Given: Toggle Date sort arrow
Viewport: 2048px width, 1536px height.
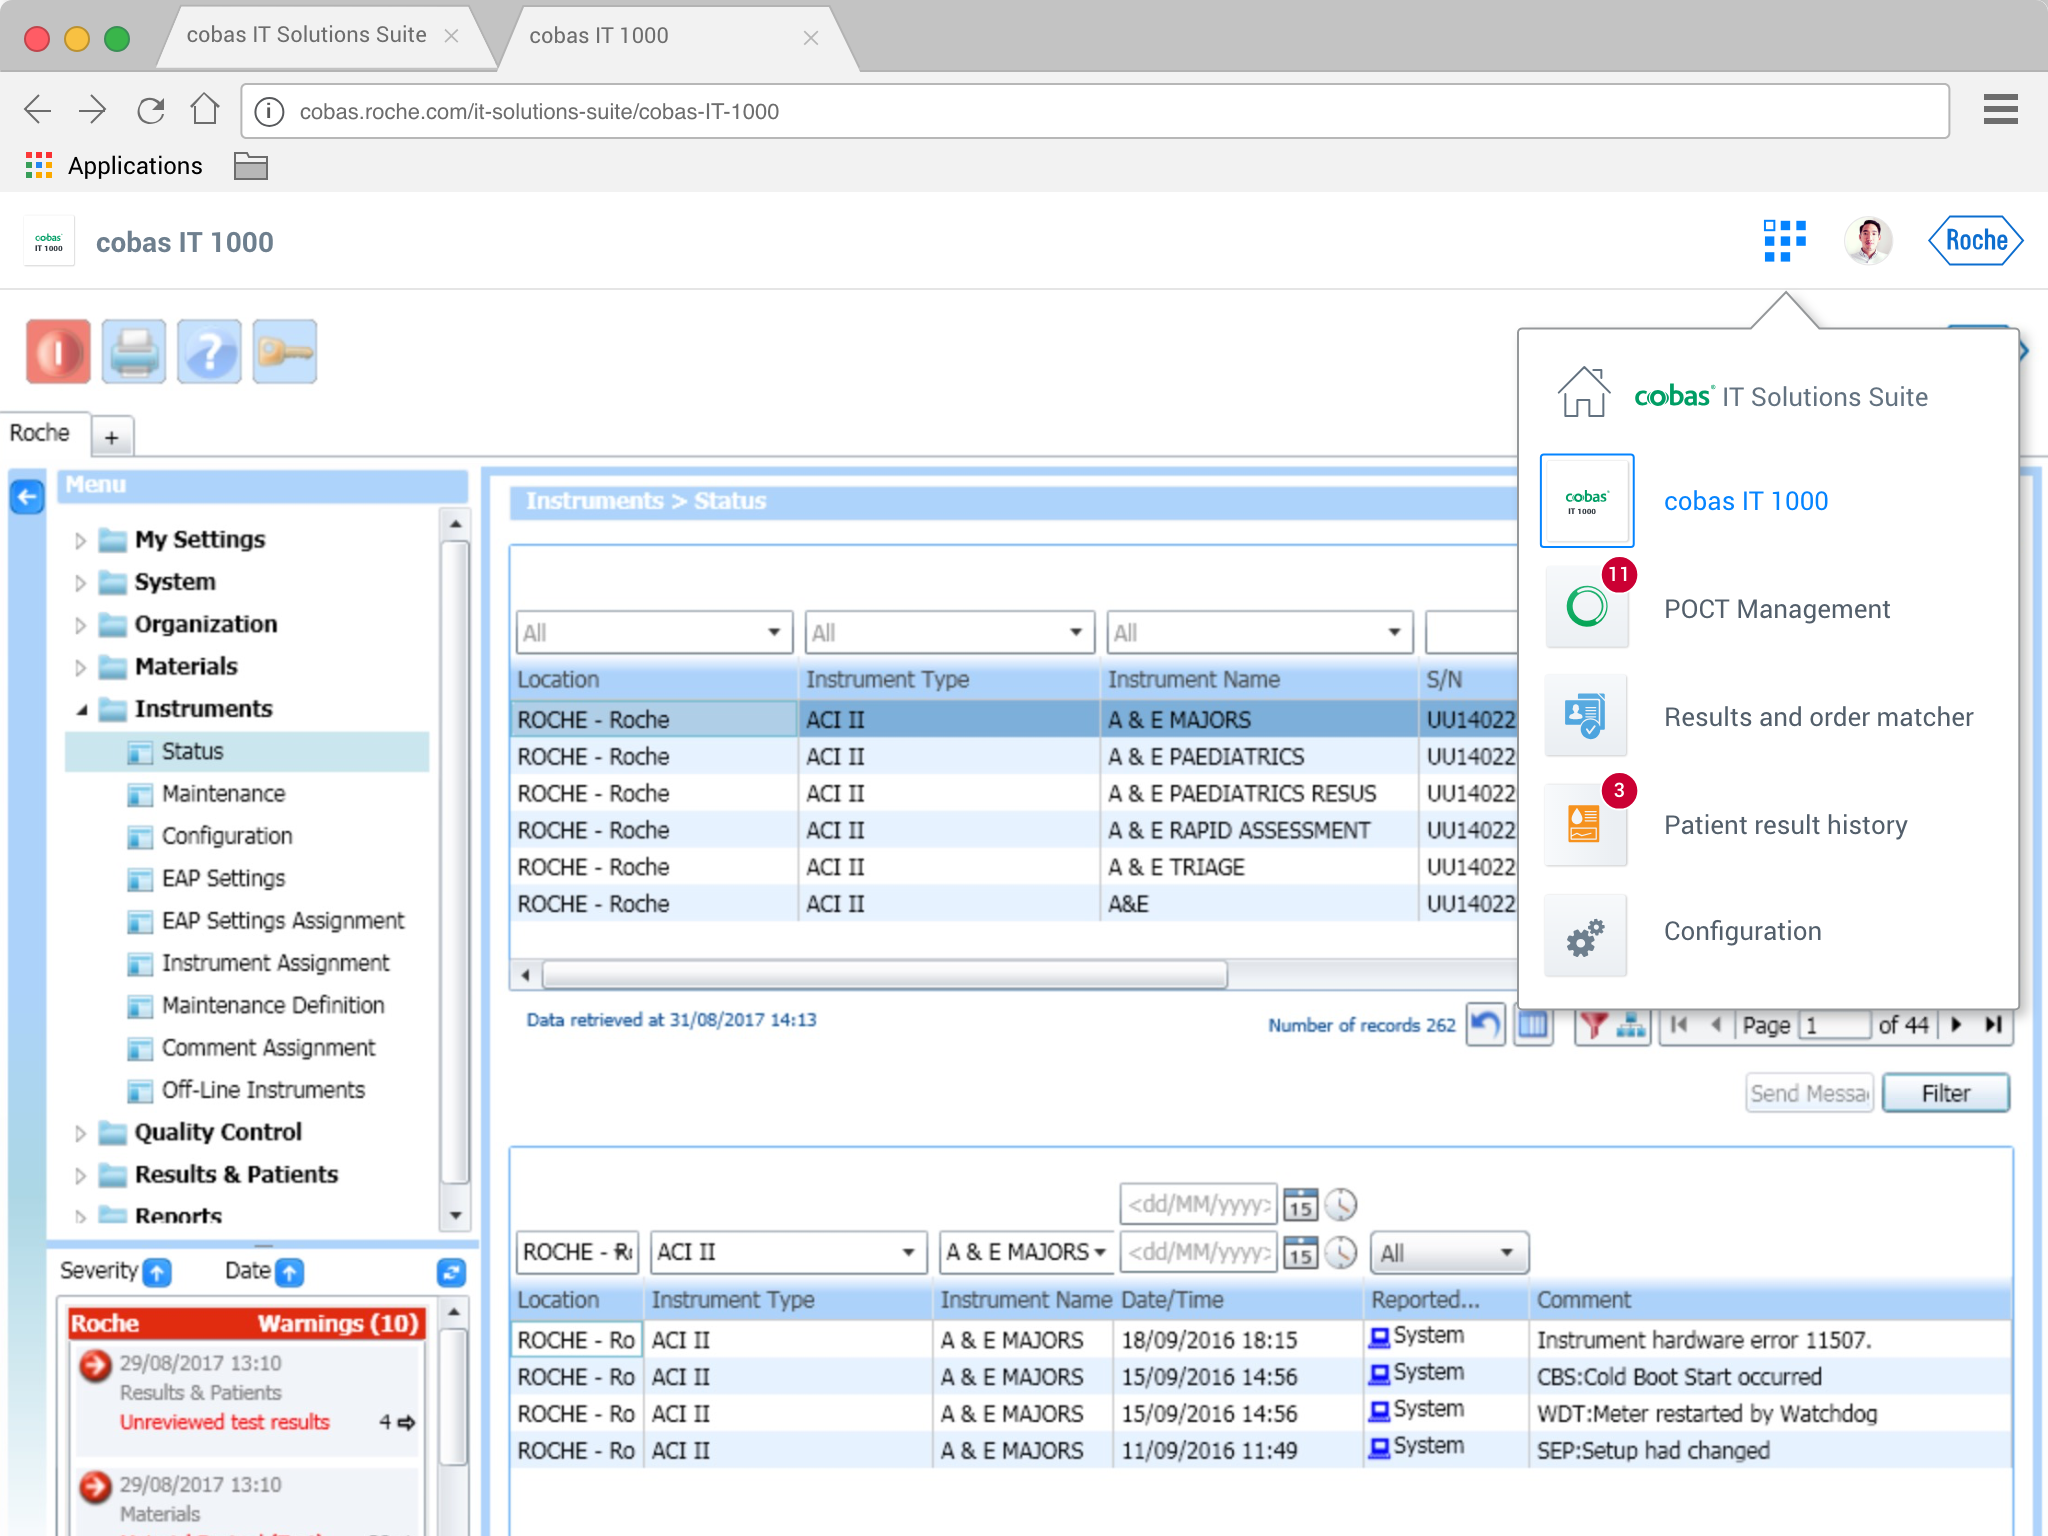Looking at the screenshot, I should pos(289,1272).
